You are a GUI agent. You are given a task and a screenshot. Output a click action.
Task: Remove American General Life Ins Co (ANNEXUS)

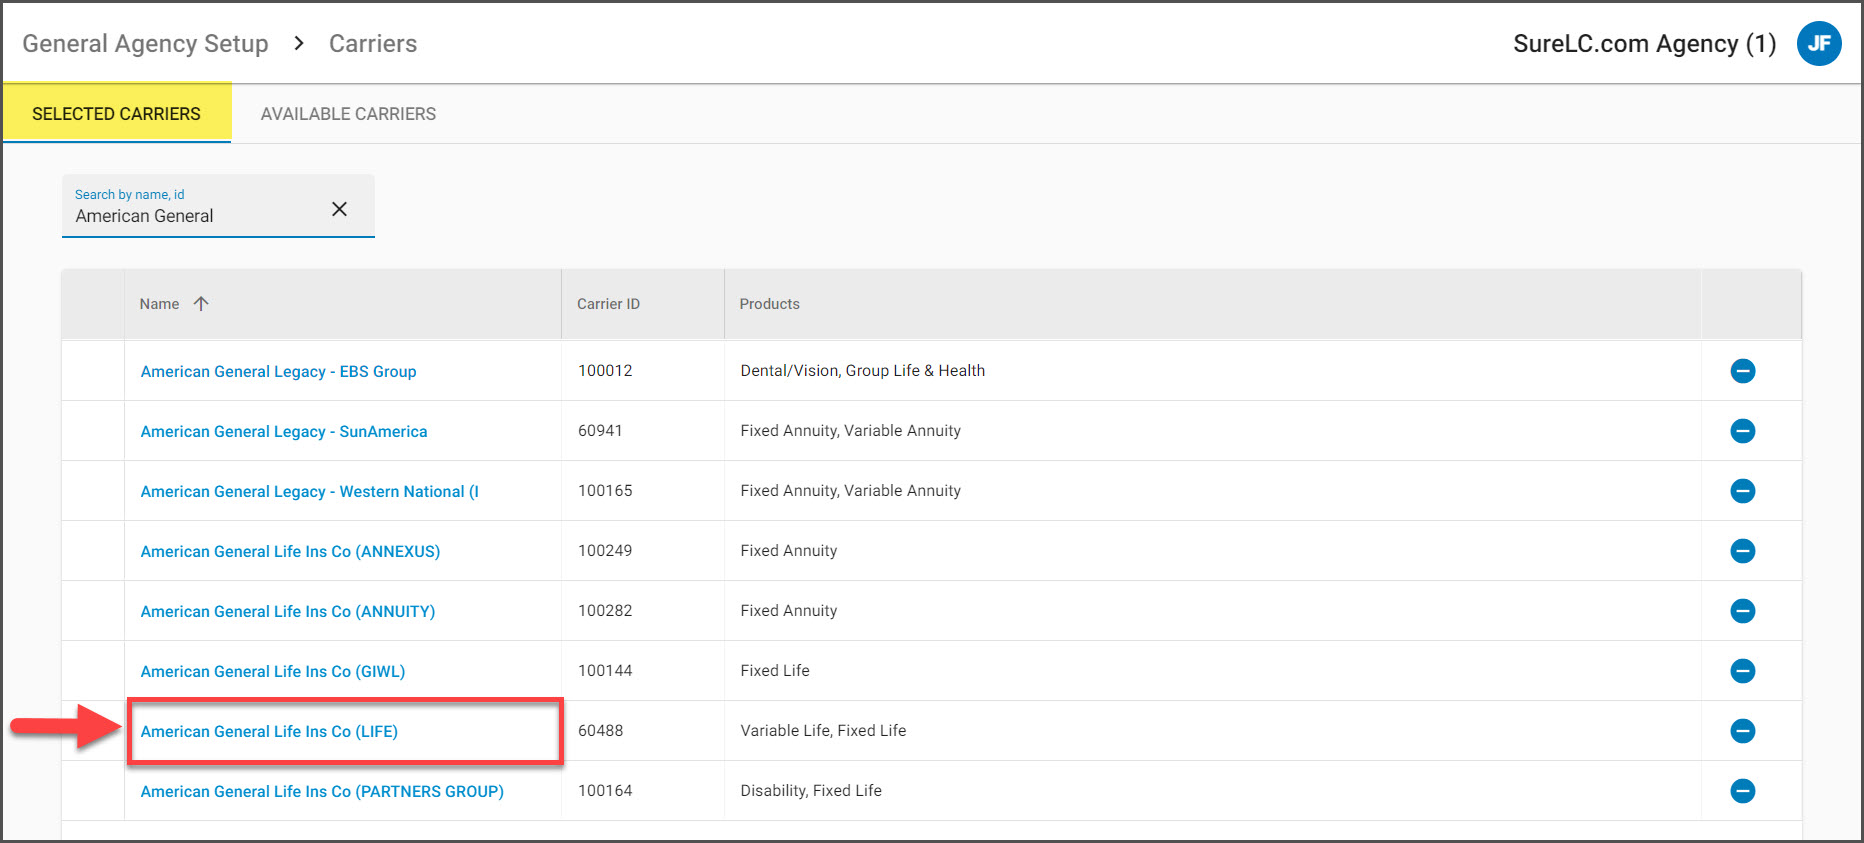[1742, 551]
